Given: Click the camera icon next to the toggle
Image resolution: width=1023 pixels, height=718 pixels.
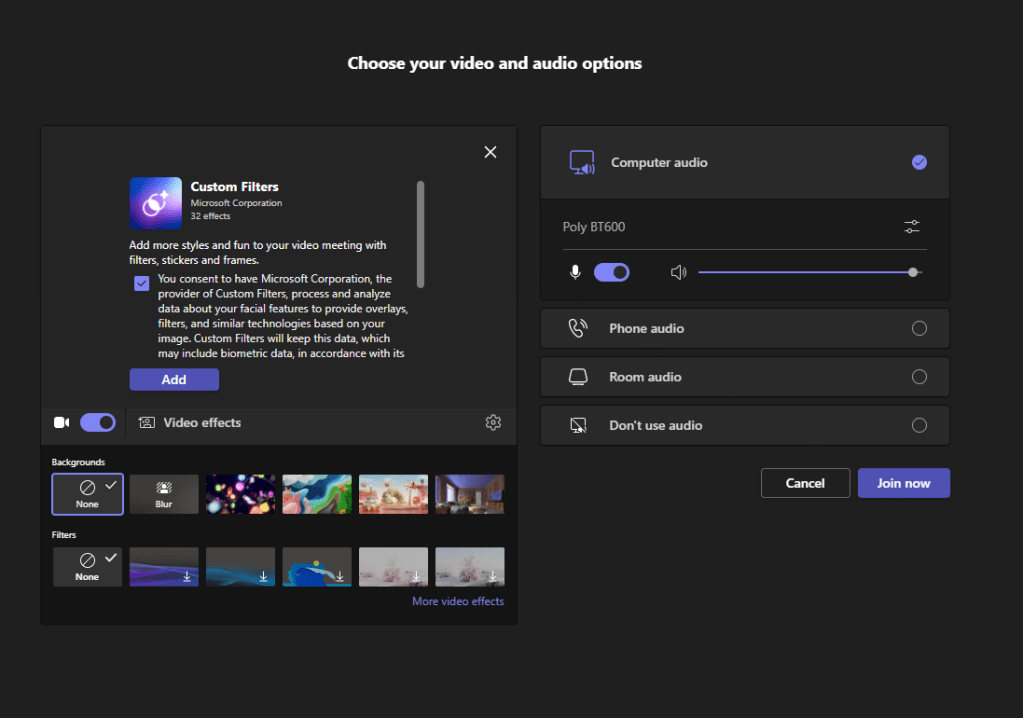Looking at the screenshot, I should click(61, 422).
